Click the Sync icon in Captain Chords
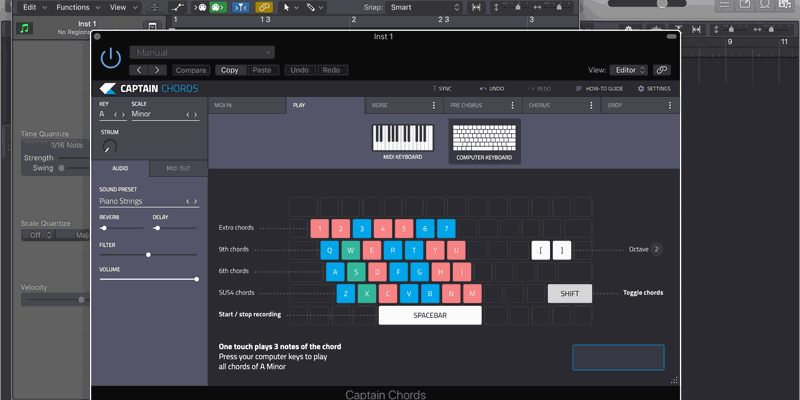 coord(440,89)
